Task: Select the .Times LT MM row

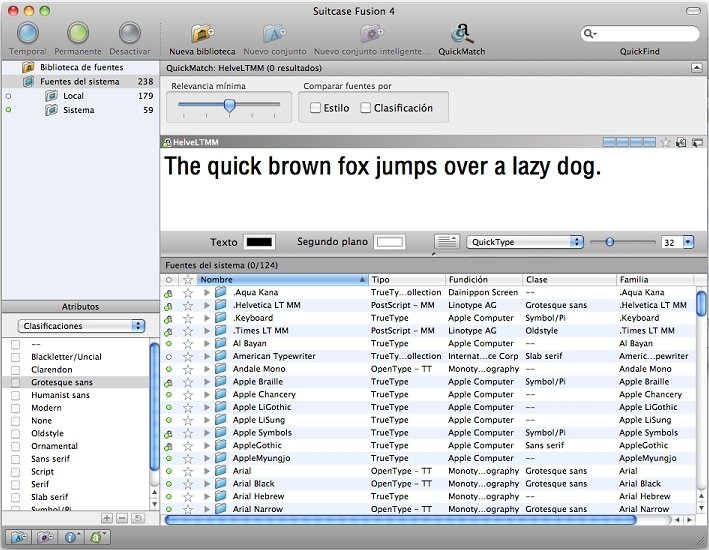Action: 428,331
